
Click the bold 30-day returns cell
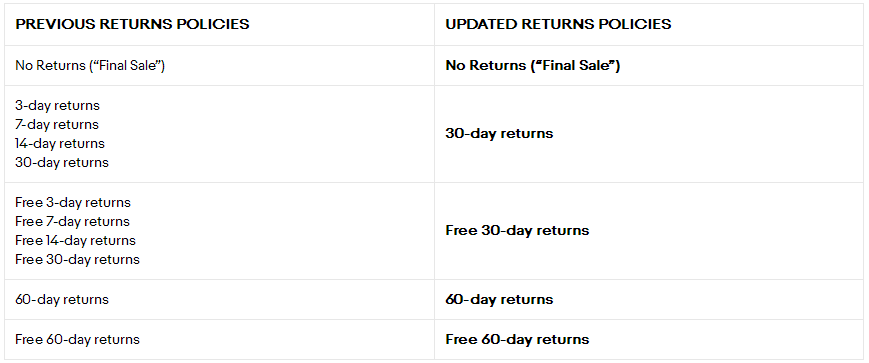(x=499, y=134)
